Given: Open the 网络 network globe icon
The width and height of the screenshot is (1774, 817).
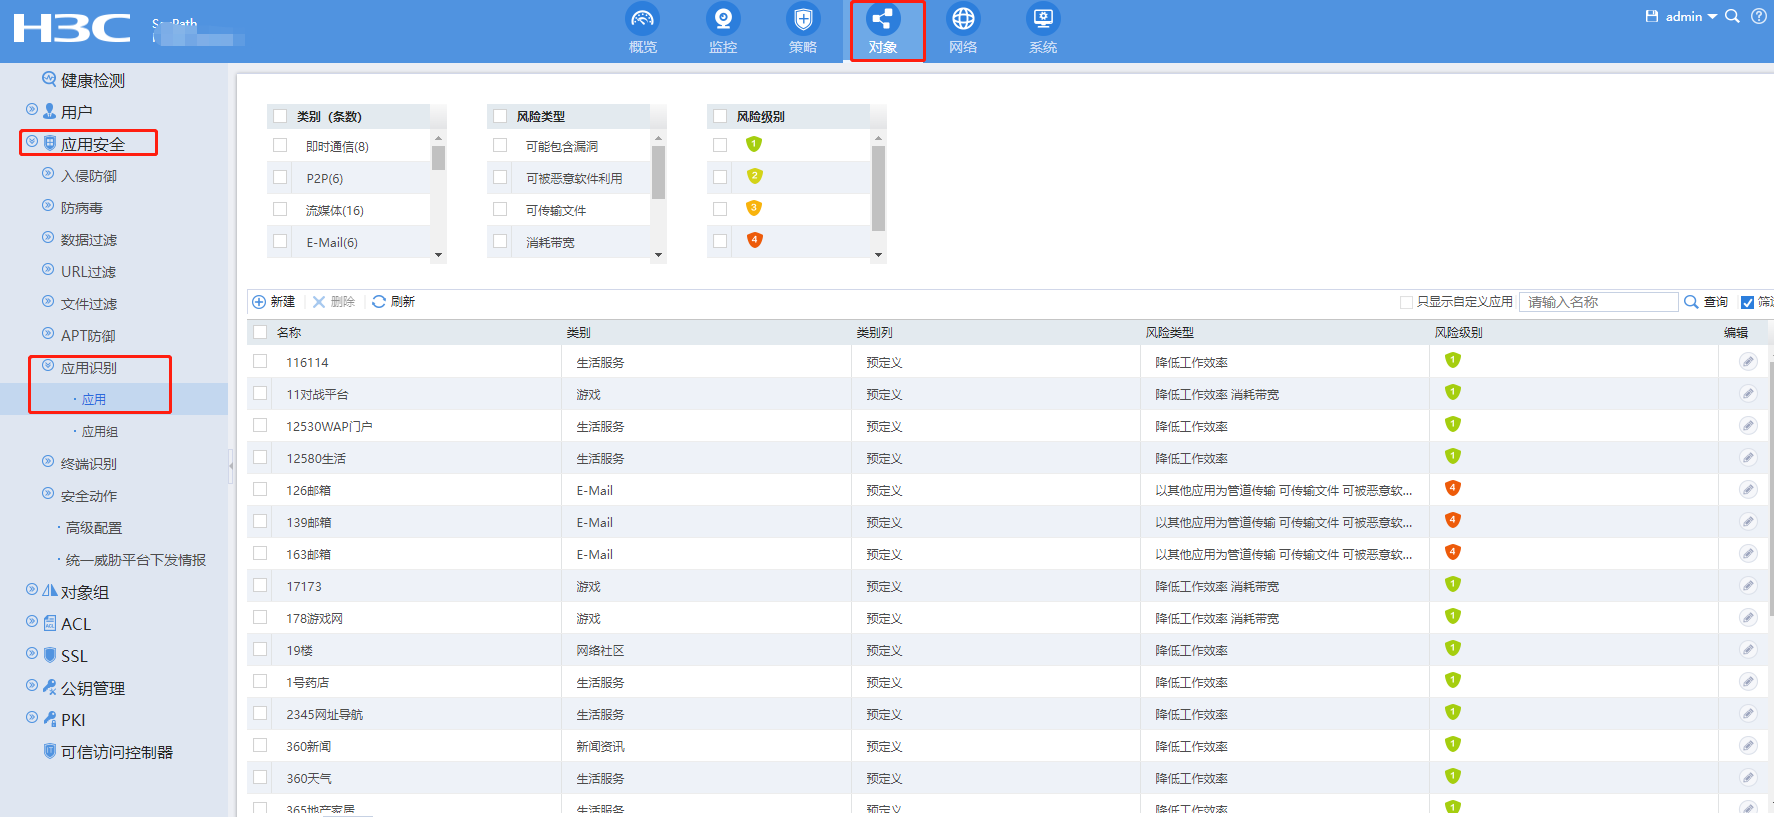Looking at the screenshot, I should coord(963,19).
